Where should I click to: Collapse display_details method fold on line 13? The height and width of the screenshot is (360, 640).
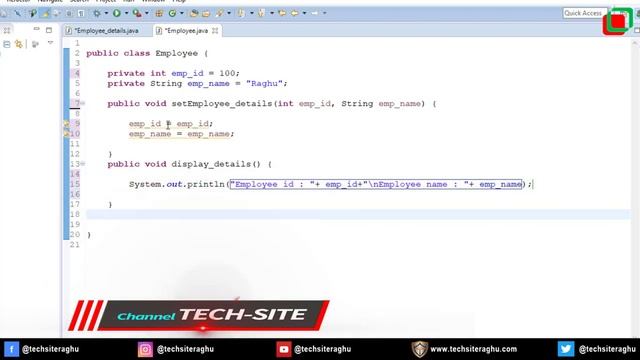click(x=83, y=164)
